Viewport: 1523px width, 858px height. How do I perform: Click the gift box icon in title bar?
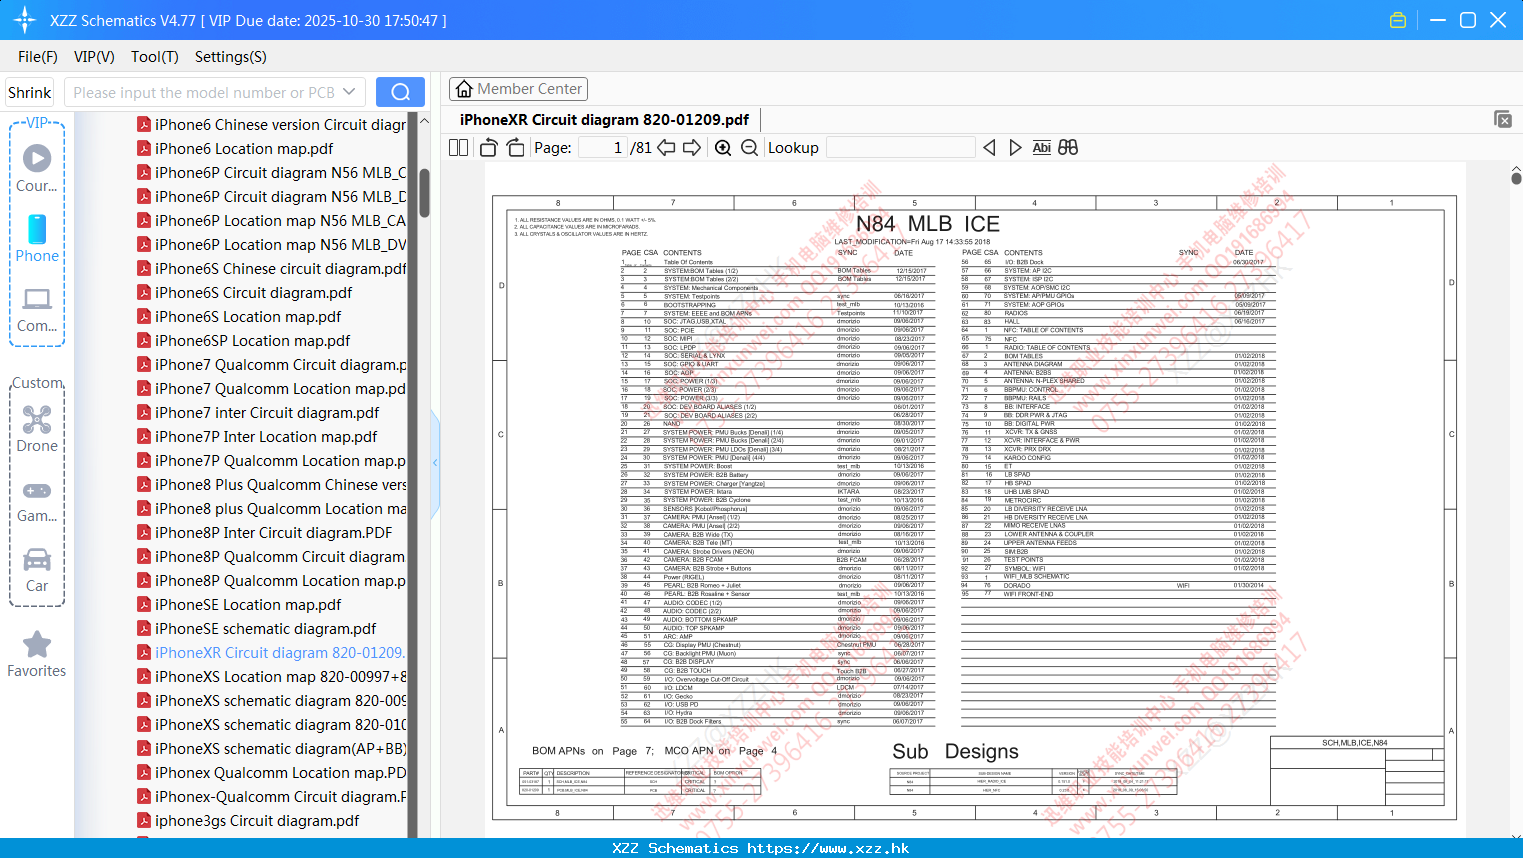[1398, 20]
